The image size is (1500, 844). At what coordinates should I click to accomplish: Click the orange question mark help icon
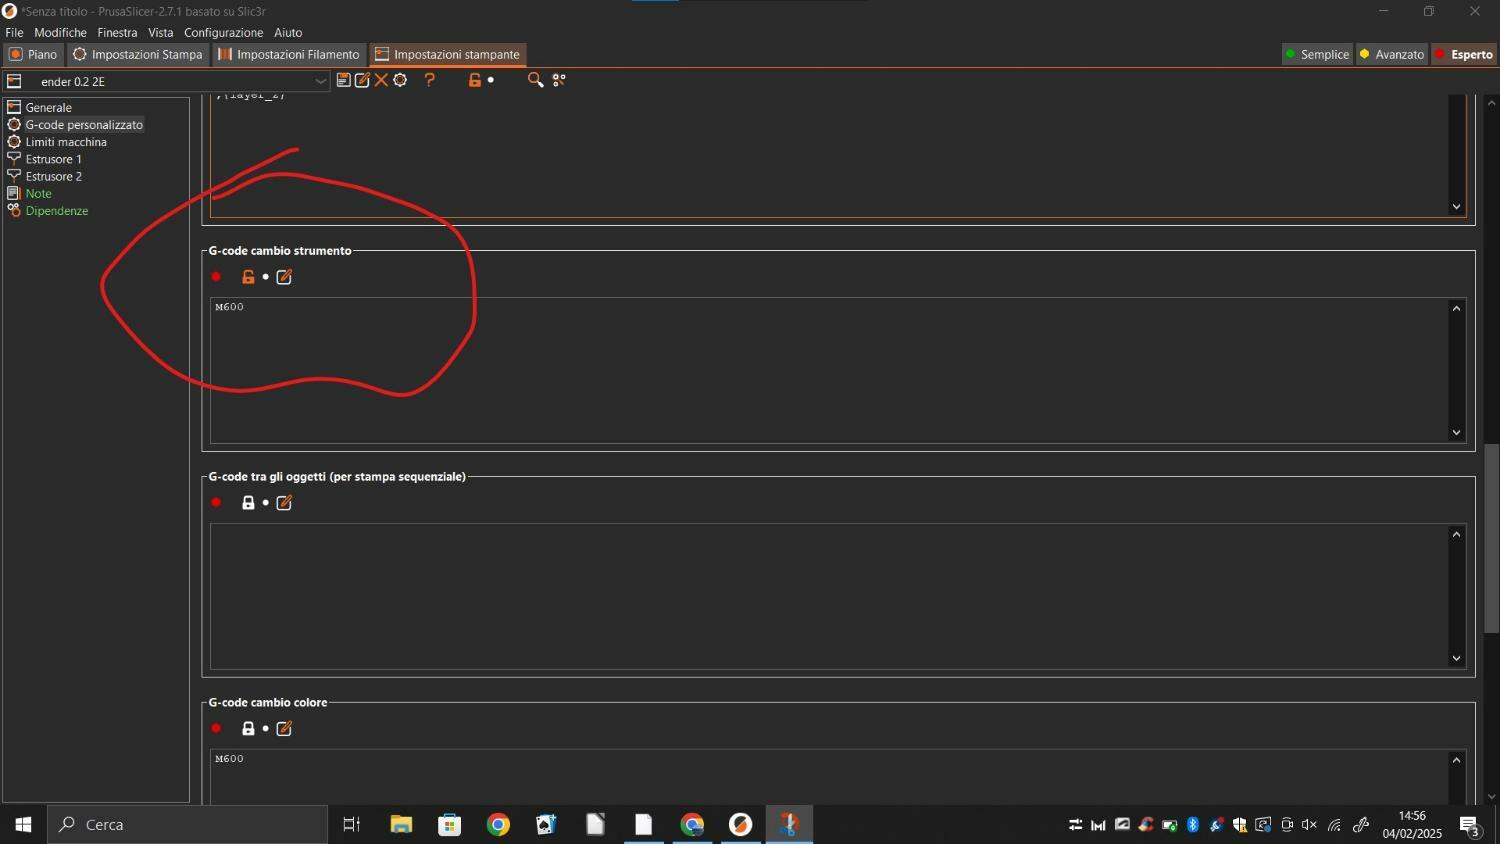[x=430, y=80]
